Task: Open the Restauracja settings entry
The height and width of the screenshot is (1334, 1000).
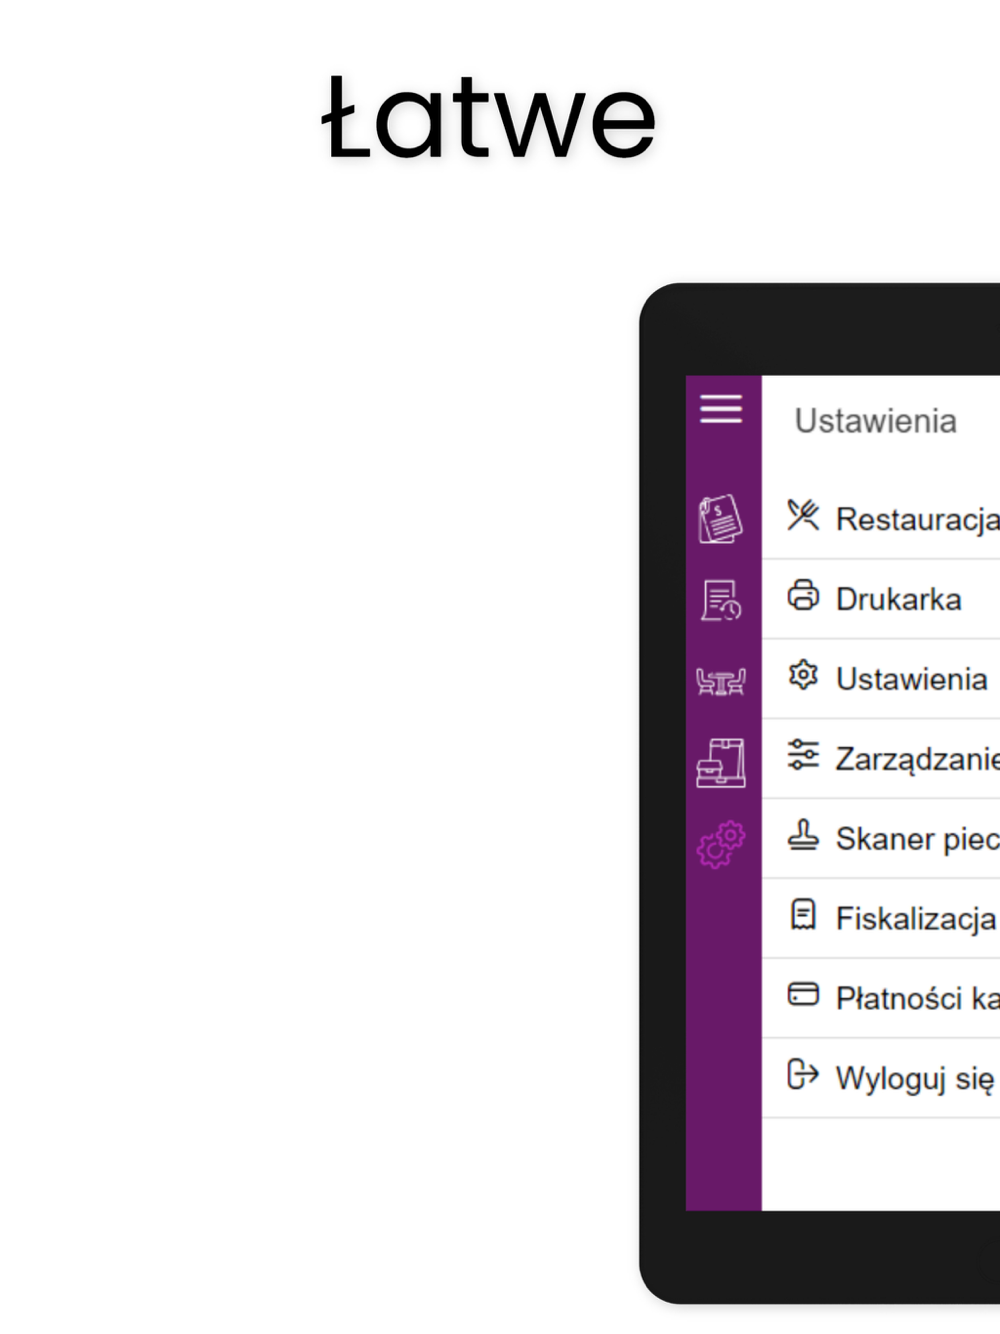Action: click(881, 519)
